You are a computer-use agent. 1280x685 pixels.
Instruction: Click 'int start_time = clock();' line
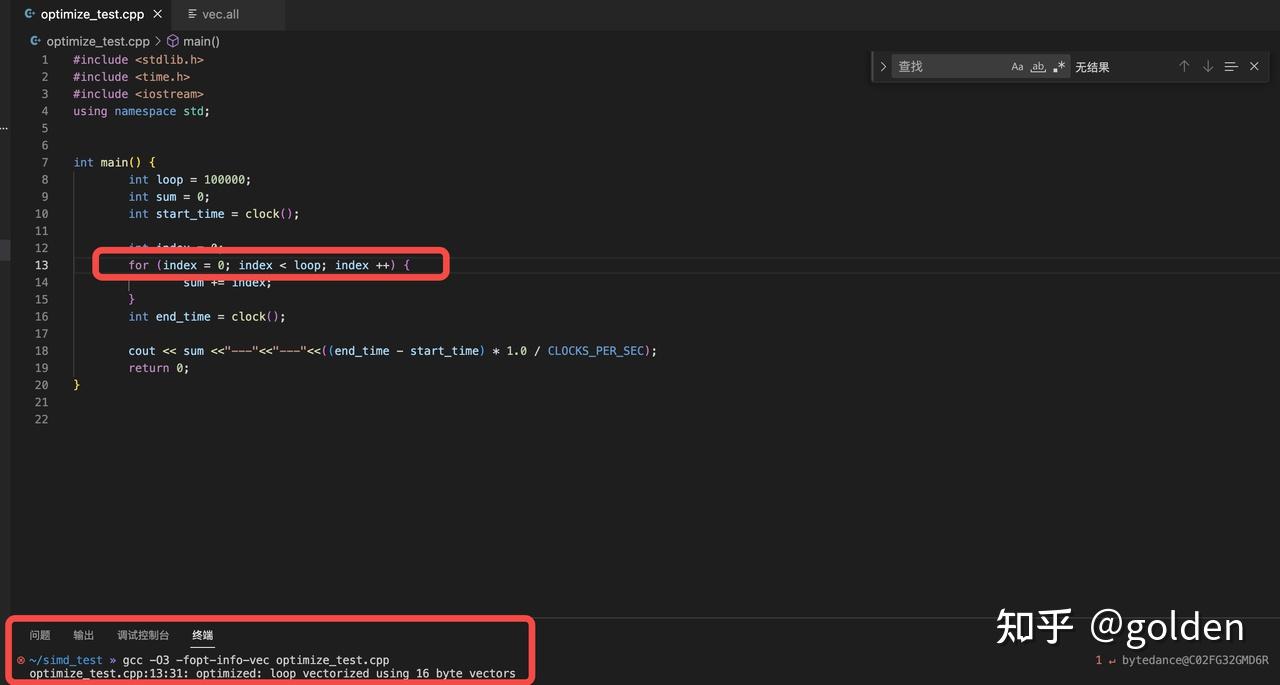[214, 214]
